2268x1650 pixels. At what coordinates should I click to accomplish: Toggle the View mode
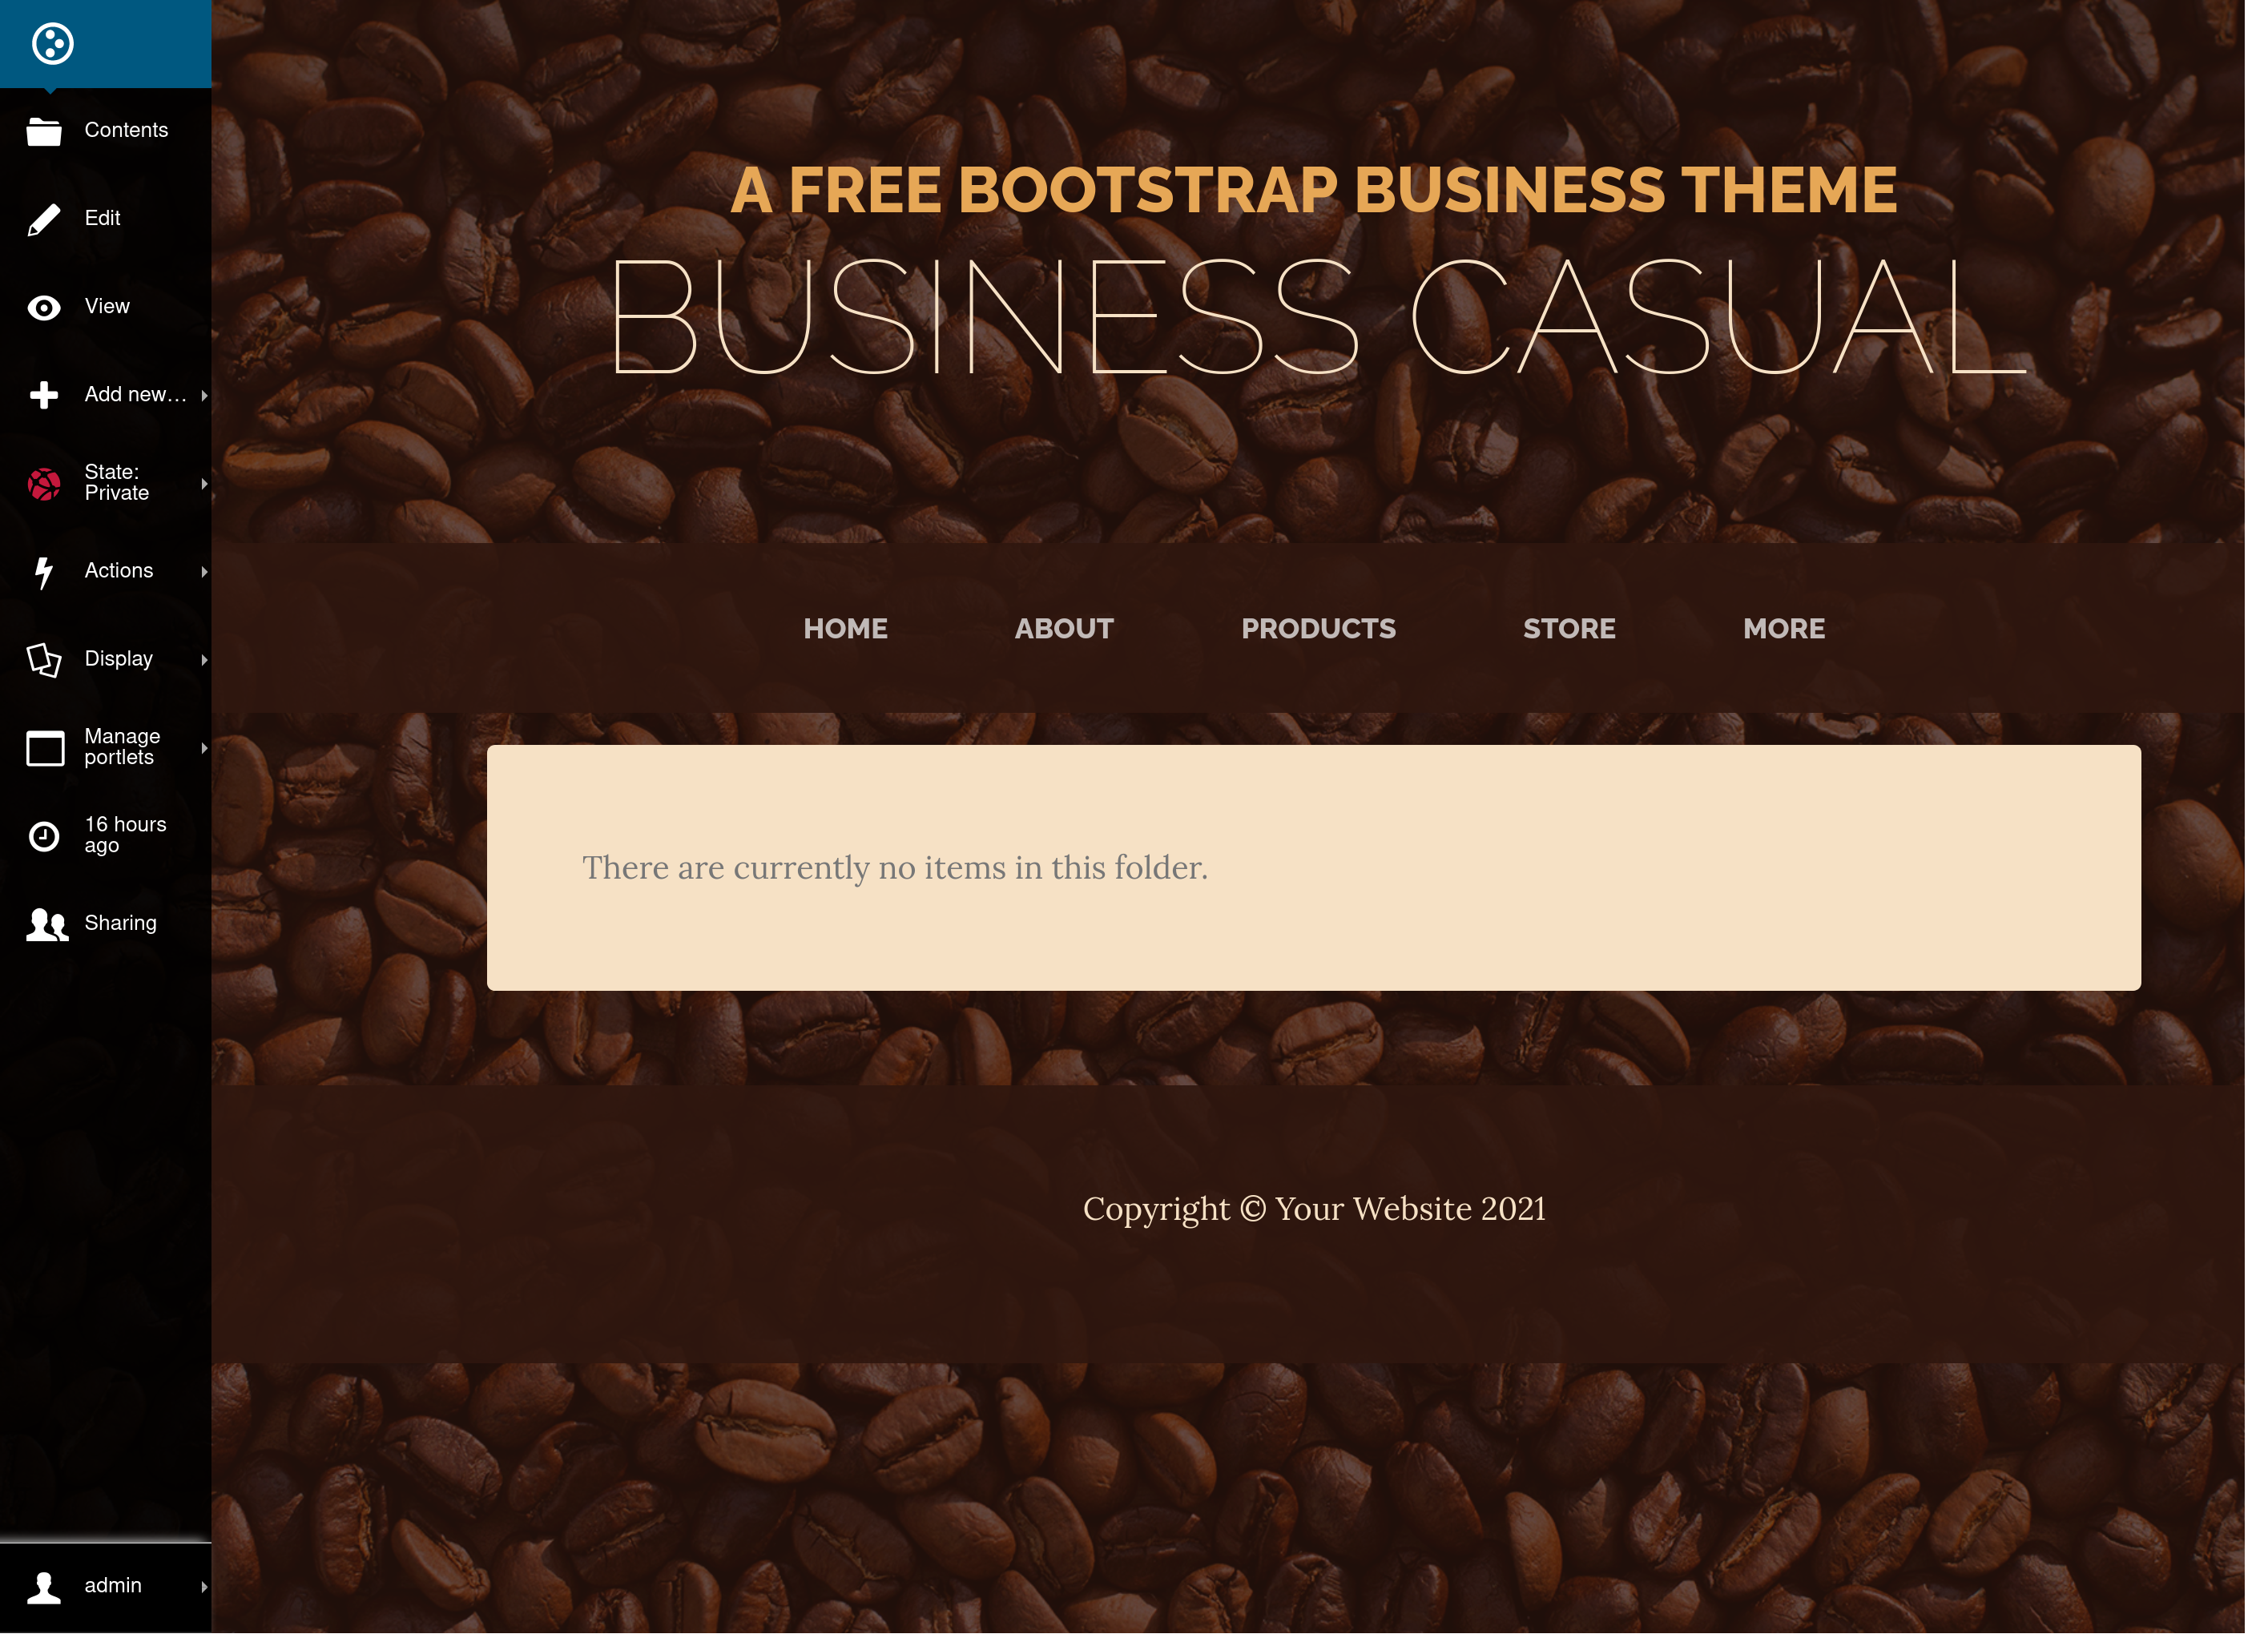click(x=104, y=307)
